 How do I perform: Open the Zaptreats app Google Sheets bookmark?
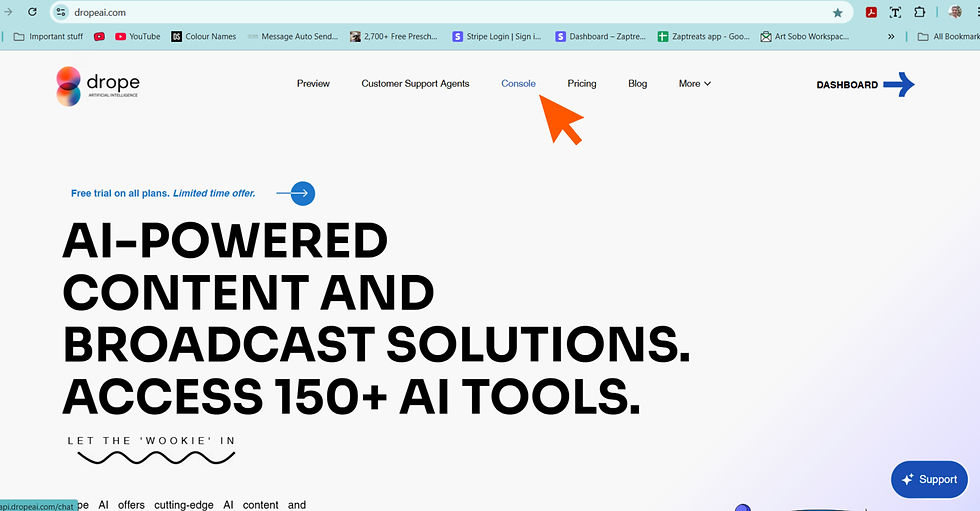coord(704,36)
